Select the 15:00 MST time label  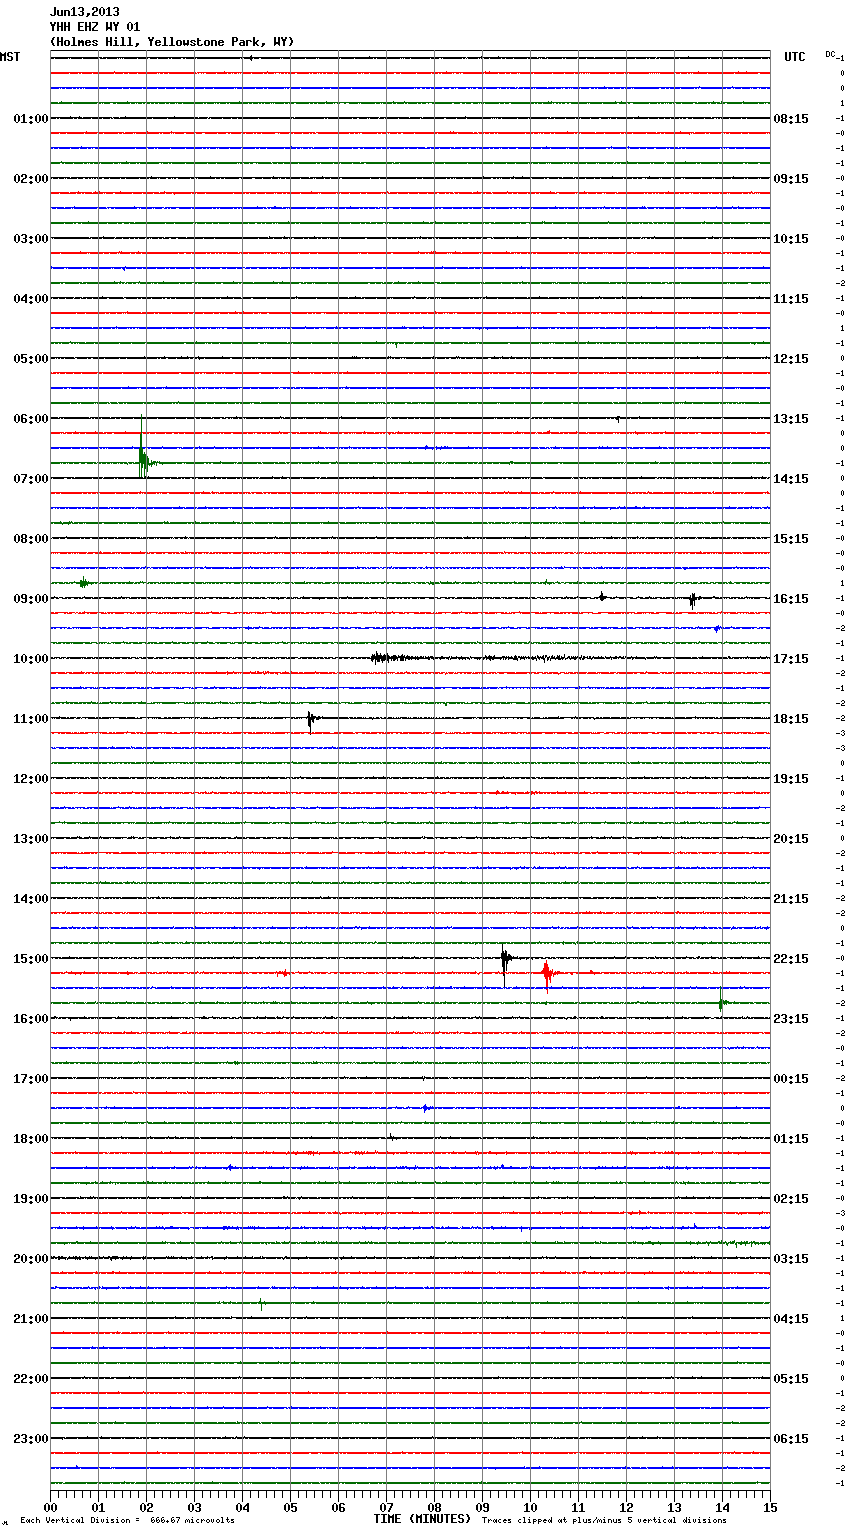30,959
